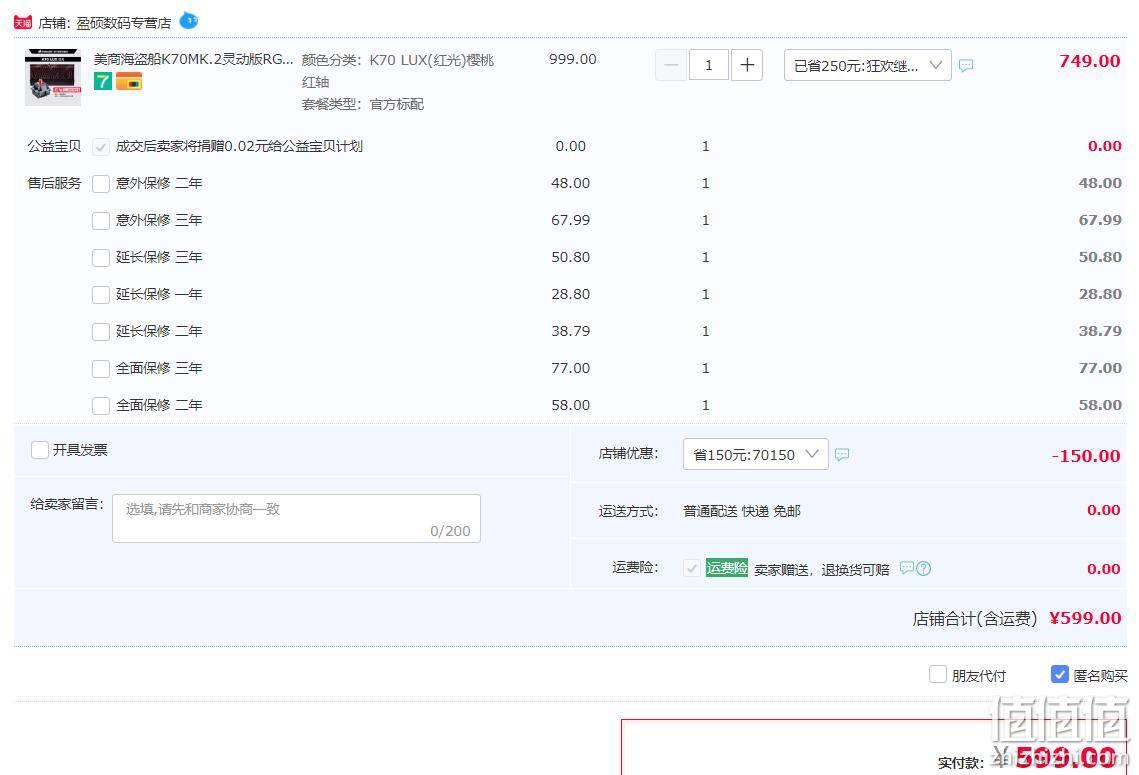Click the quantity input field showing 1

(x=709, y=65)
